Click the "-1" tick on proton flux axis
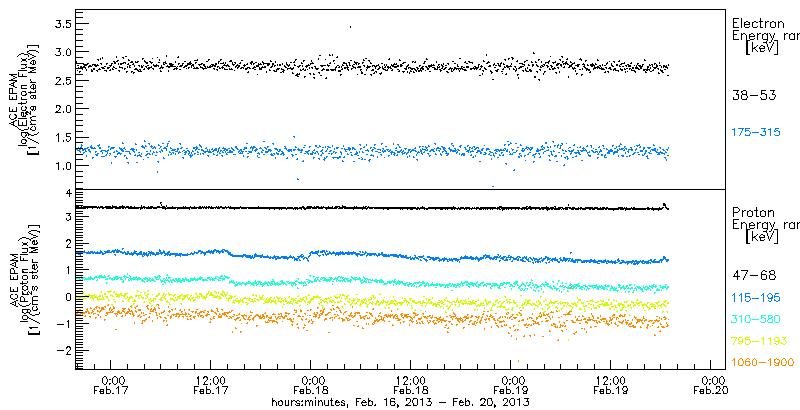Screen dimensions: 800x410 pyautogui.click(x=62, y=323)
